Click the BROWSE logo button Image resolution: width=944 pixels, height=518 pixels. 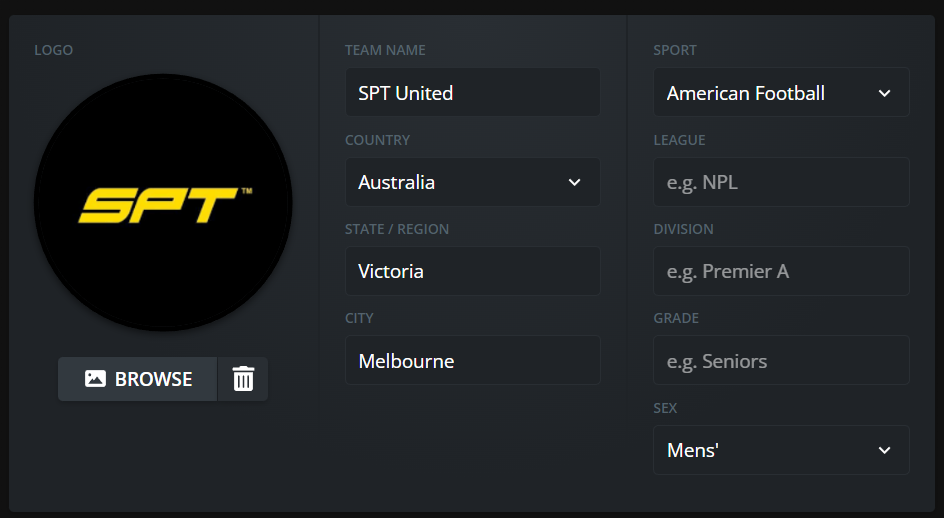point(137,379)
